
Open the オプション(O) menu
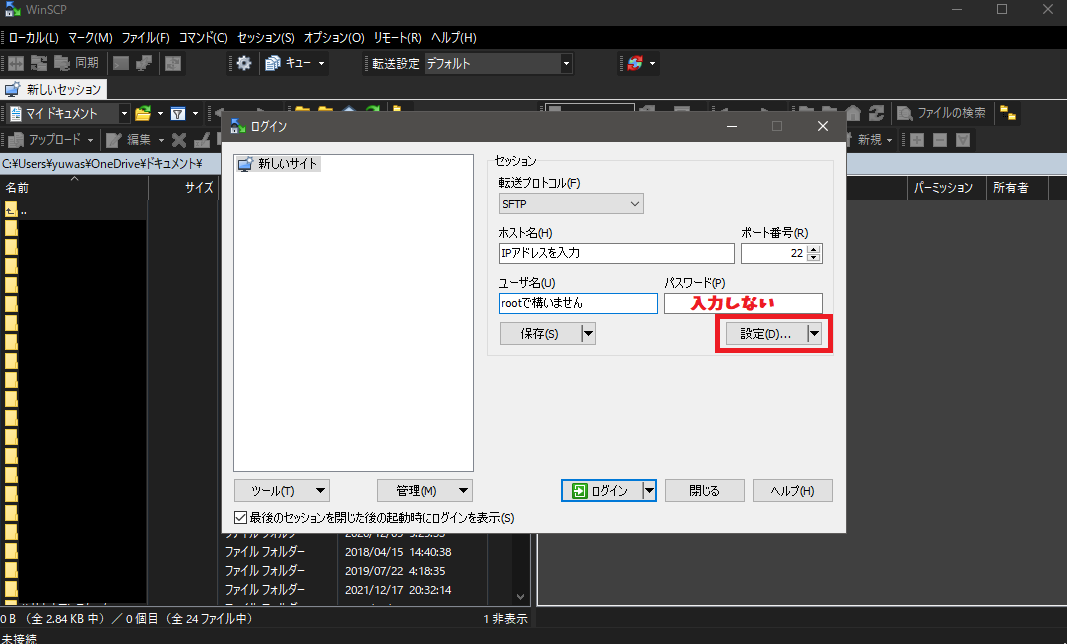click(333, 37)
